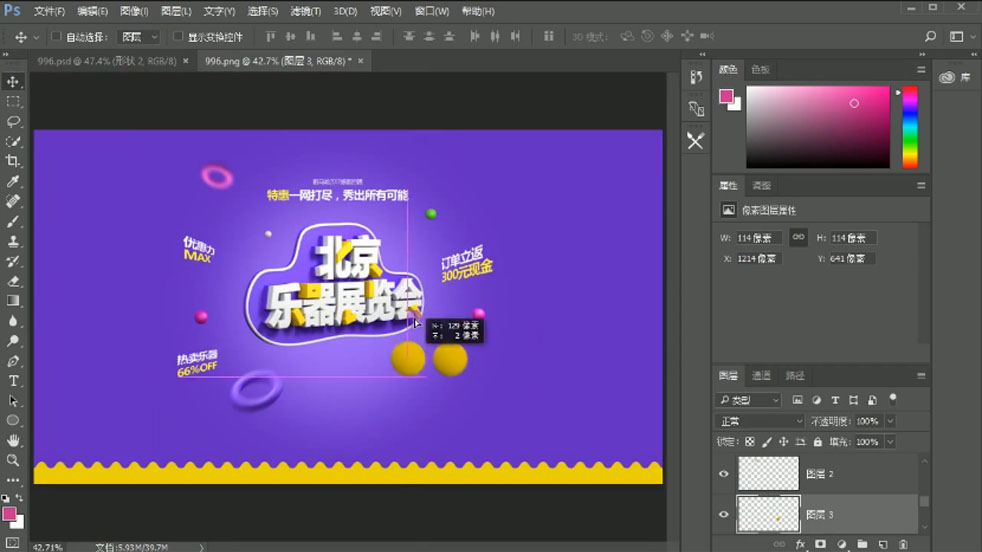Screen dimensions: 982x552
Task: Hide layer 图层 2 via eye icon
Action: pos(724,474)
